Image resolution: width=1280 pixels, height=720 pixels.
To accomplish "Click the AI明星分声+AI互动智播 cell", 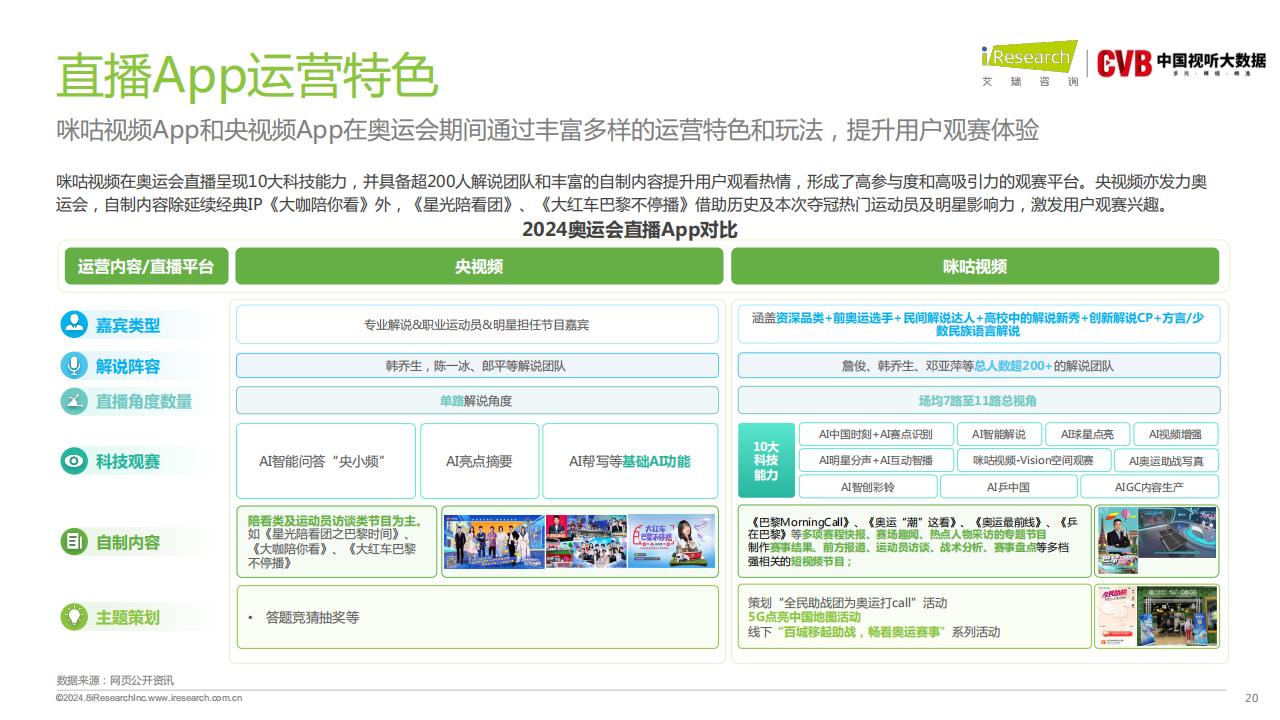I will coord(875,461).
